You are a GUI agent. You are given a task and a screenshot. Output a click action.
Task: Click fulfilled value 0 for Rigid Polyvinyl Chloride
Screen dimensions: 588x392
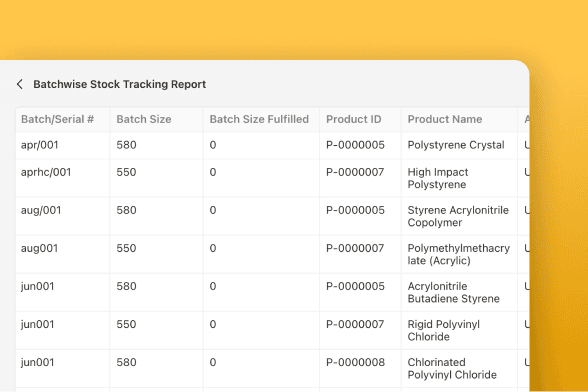(213, 324)
